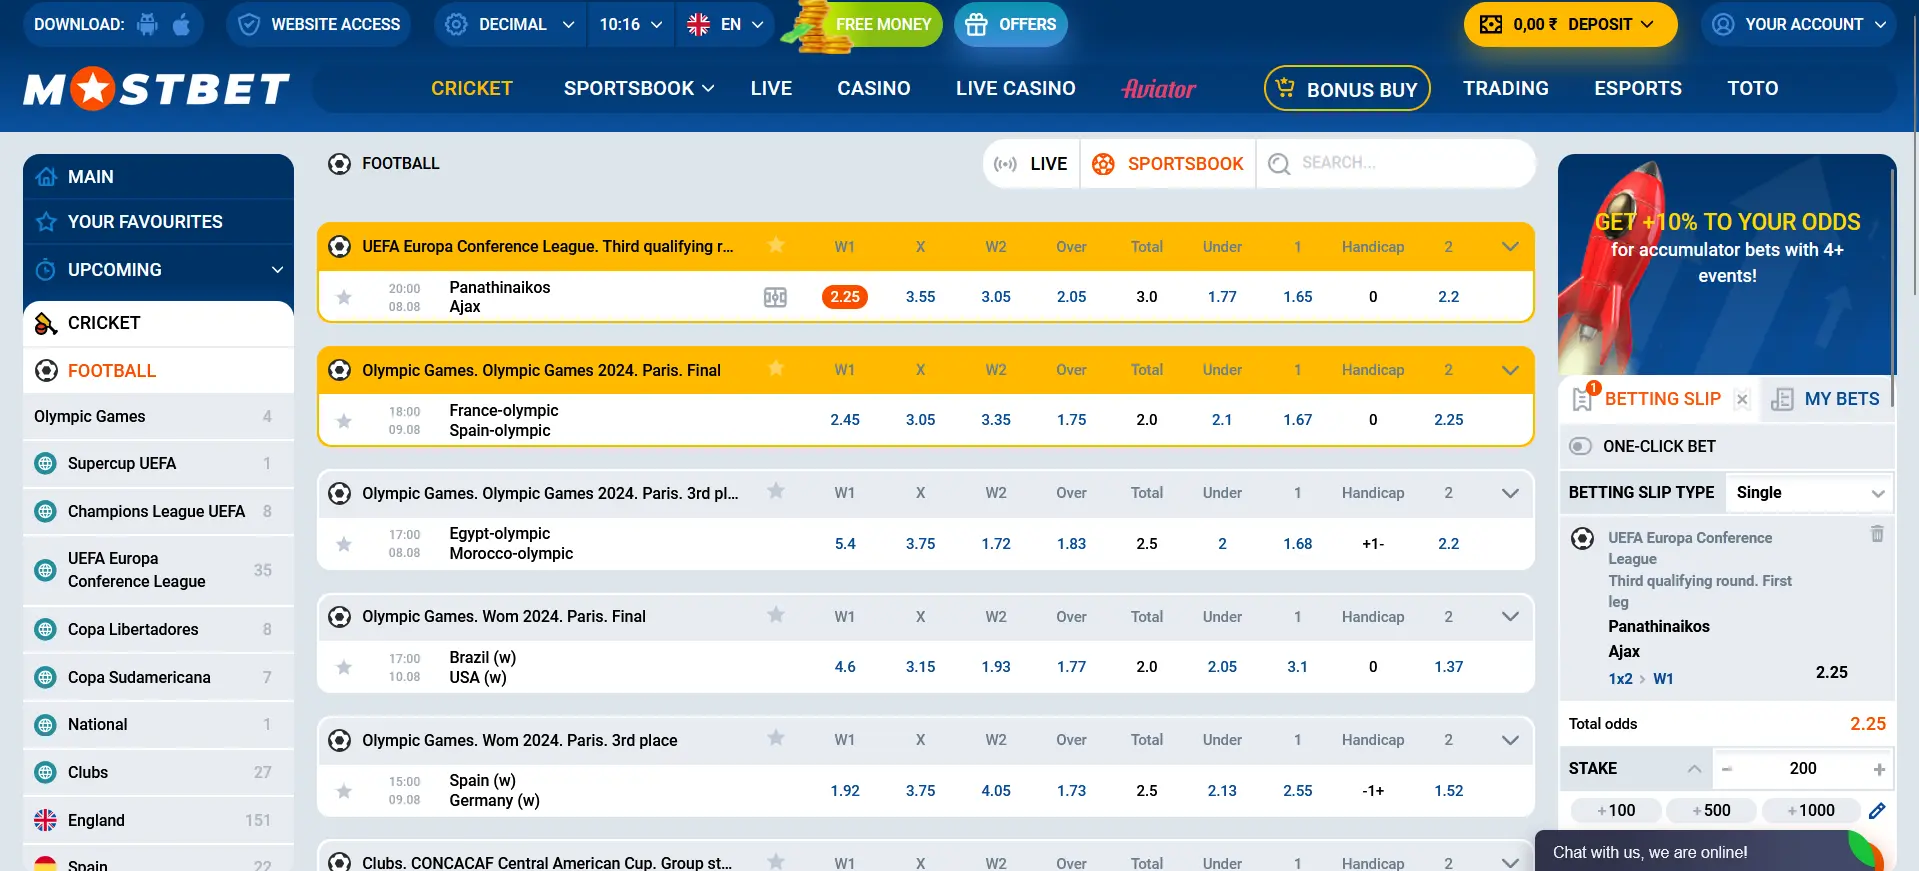The height and width of the screenshot is (871, 1919).
Task: Add +500 to the stake
Action: click(x=1711, y=811)
